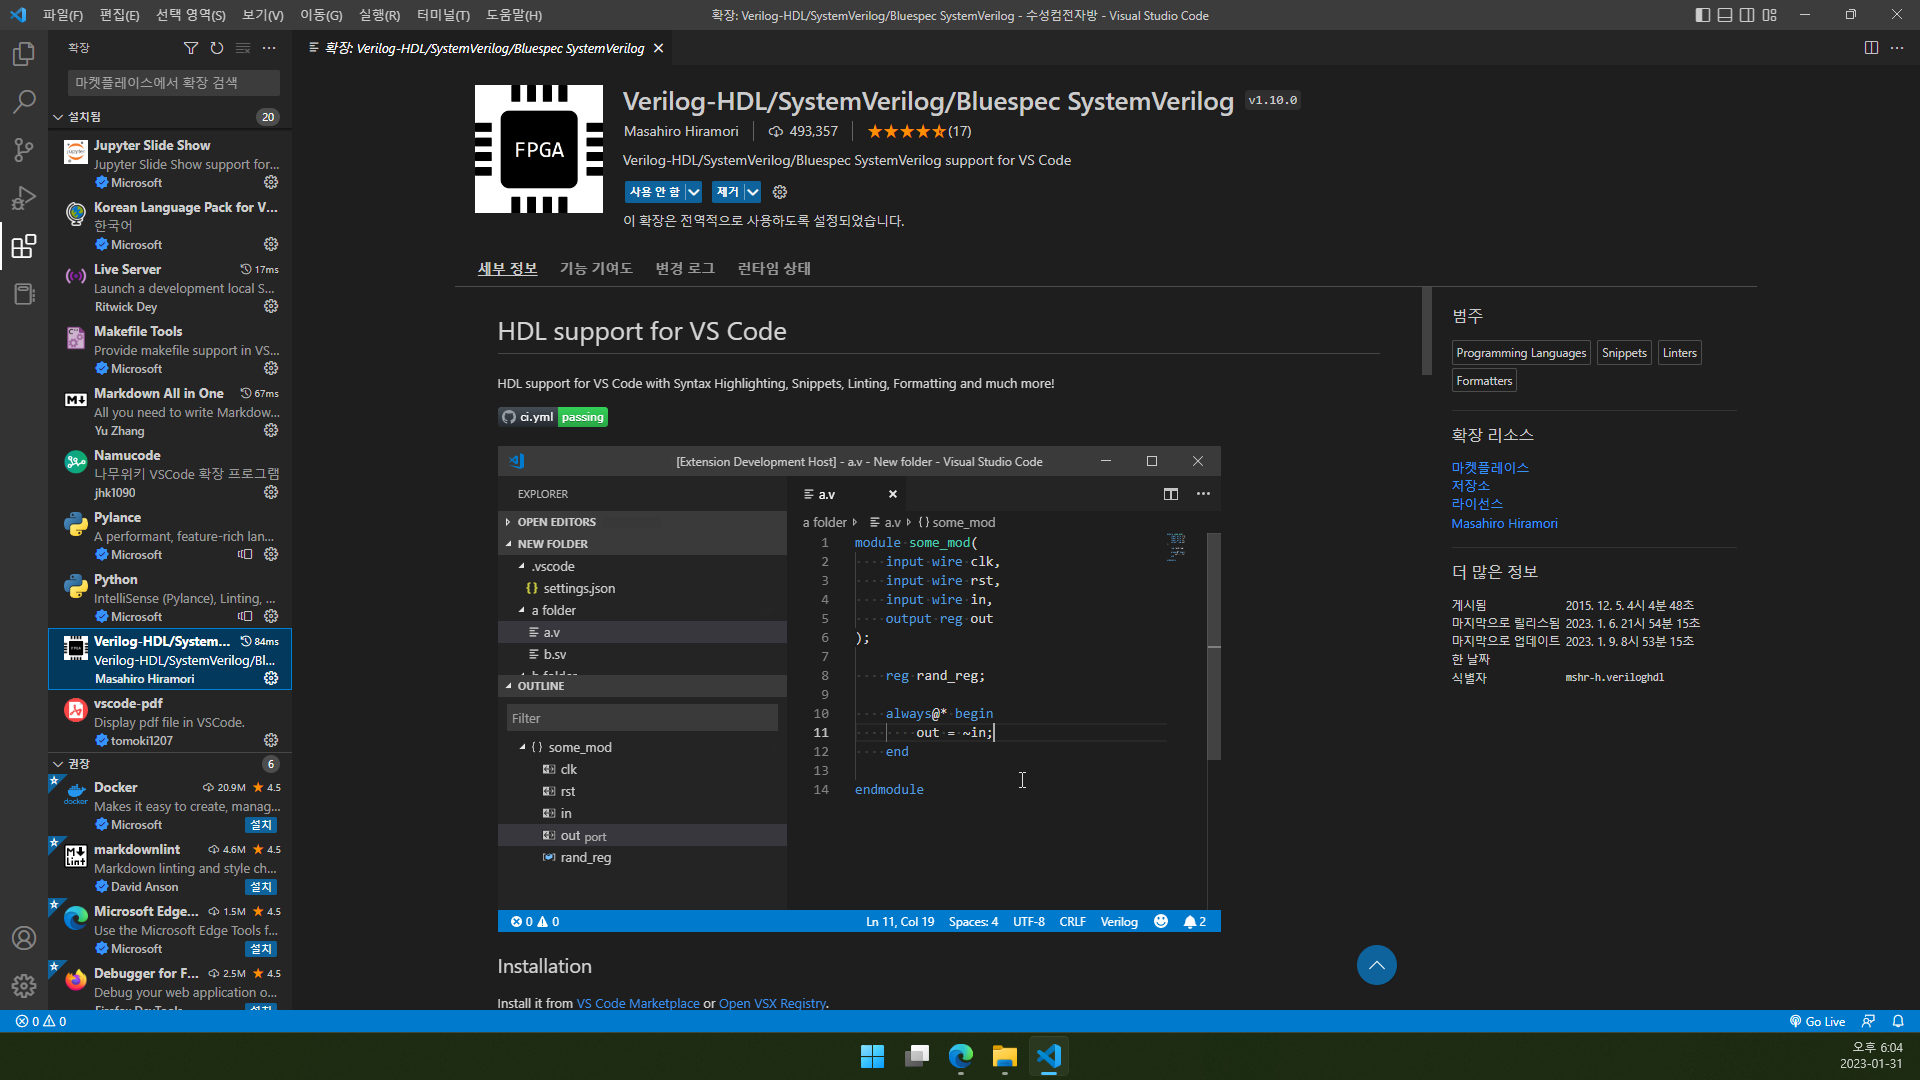
Task: Select Python extension in installed list
Action: tap(170, 597)
